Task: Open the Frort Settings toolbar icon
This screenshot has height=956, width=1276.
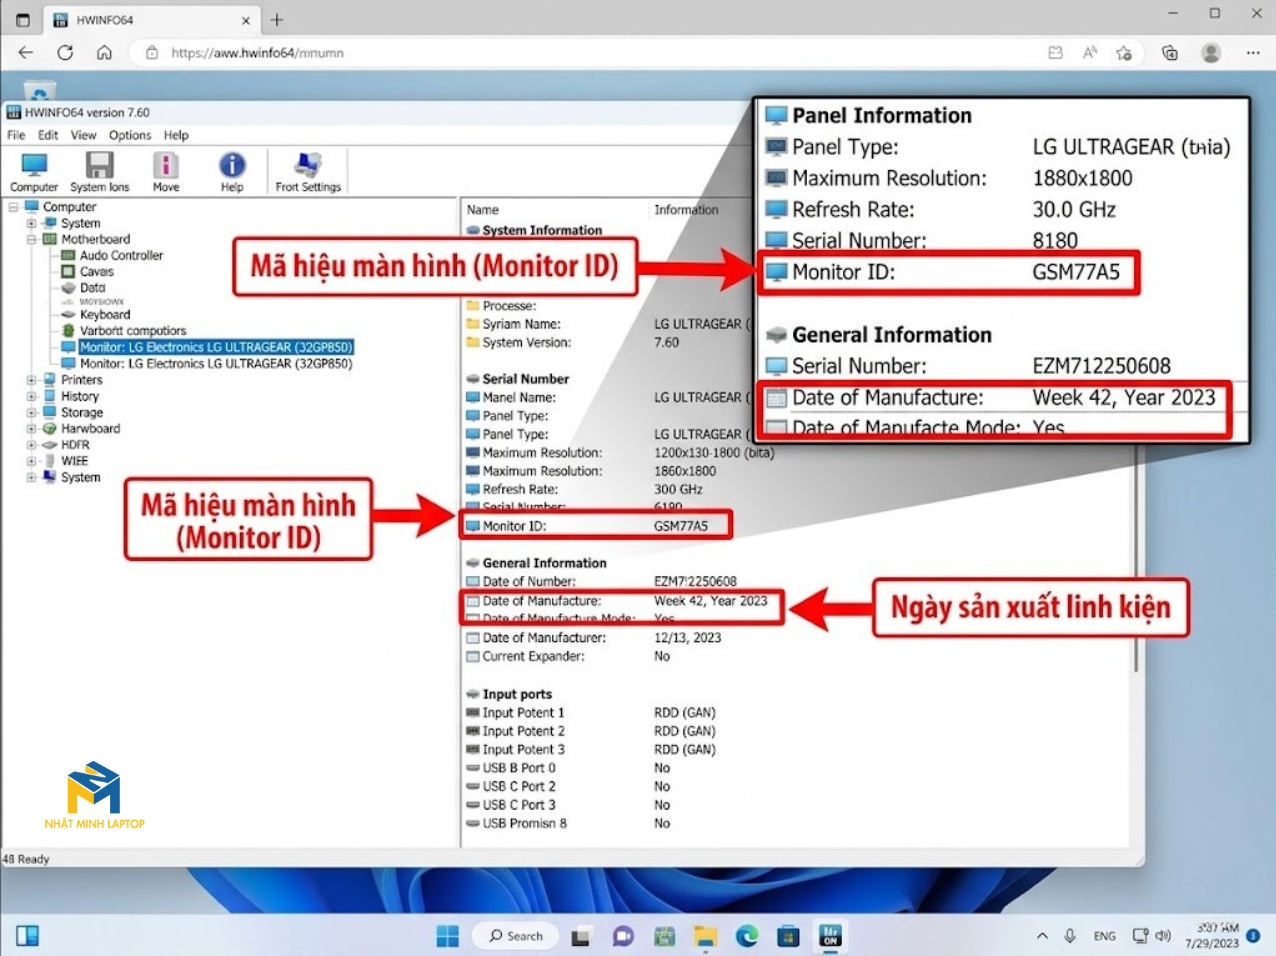Action: point(308,165)
